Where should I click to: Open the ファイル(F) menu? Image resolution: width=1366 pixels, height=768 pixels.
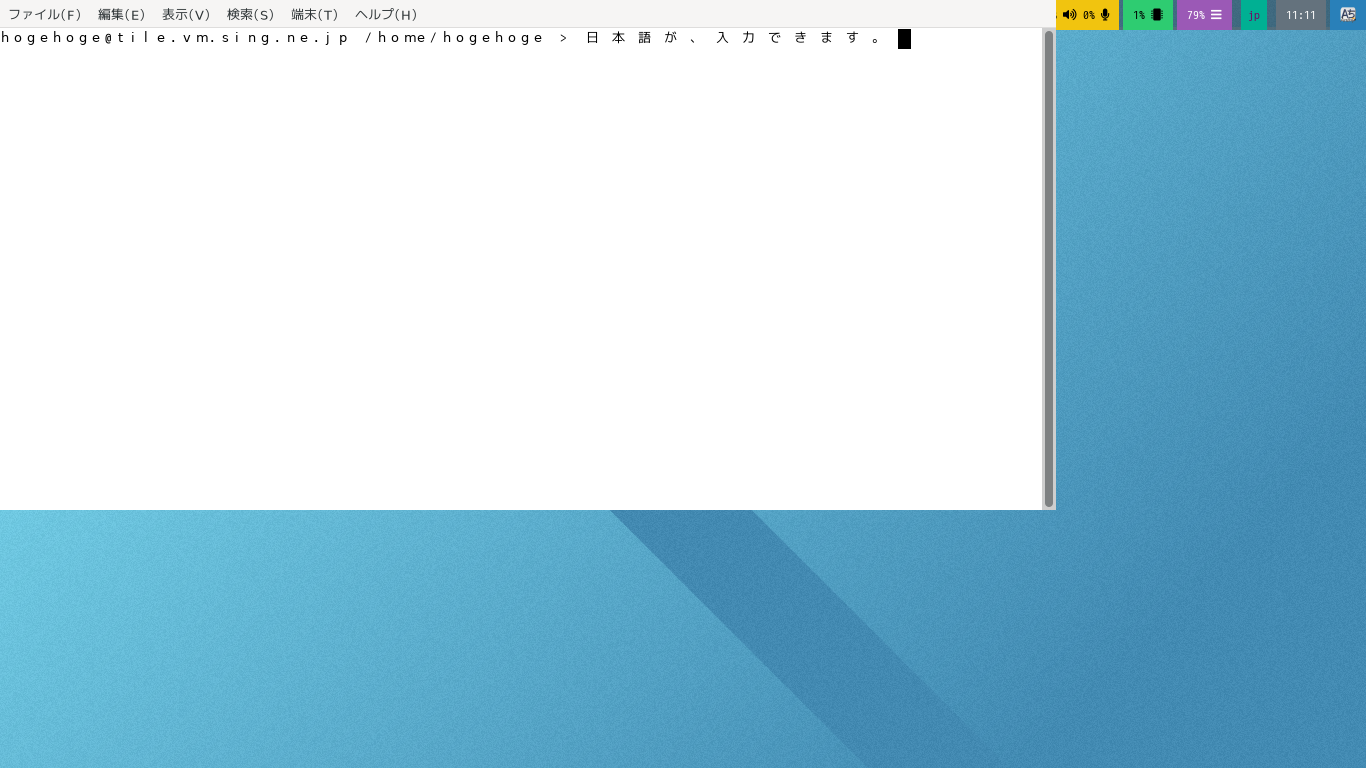click(45, 14)
